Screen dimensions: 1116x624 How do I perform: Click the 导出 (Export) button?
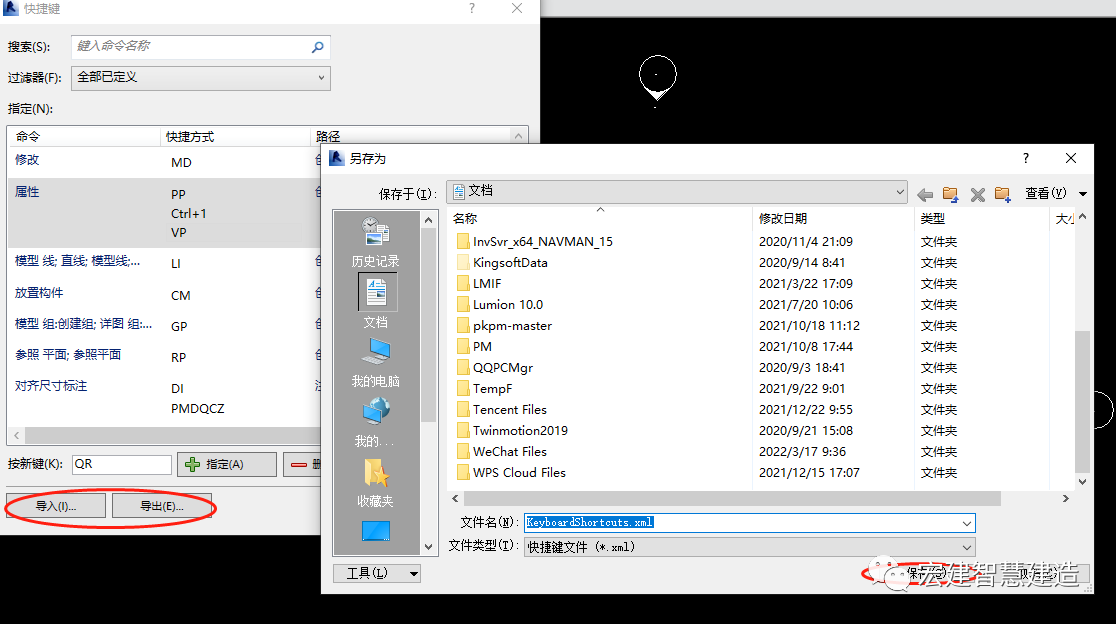pyautogui.click(x=162, y=507)
